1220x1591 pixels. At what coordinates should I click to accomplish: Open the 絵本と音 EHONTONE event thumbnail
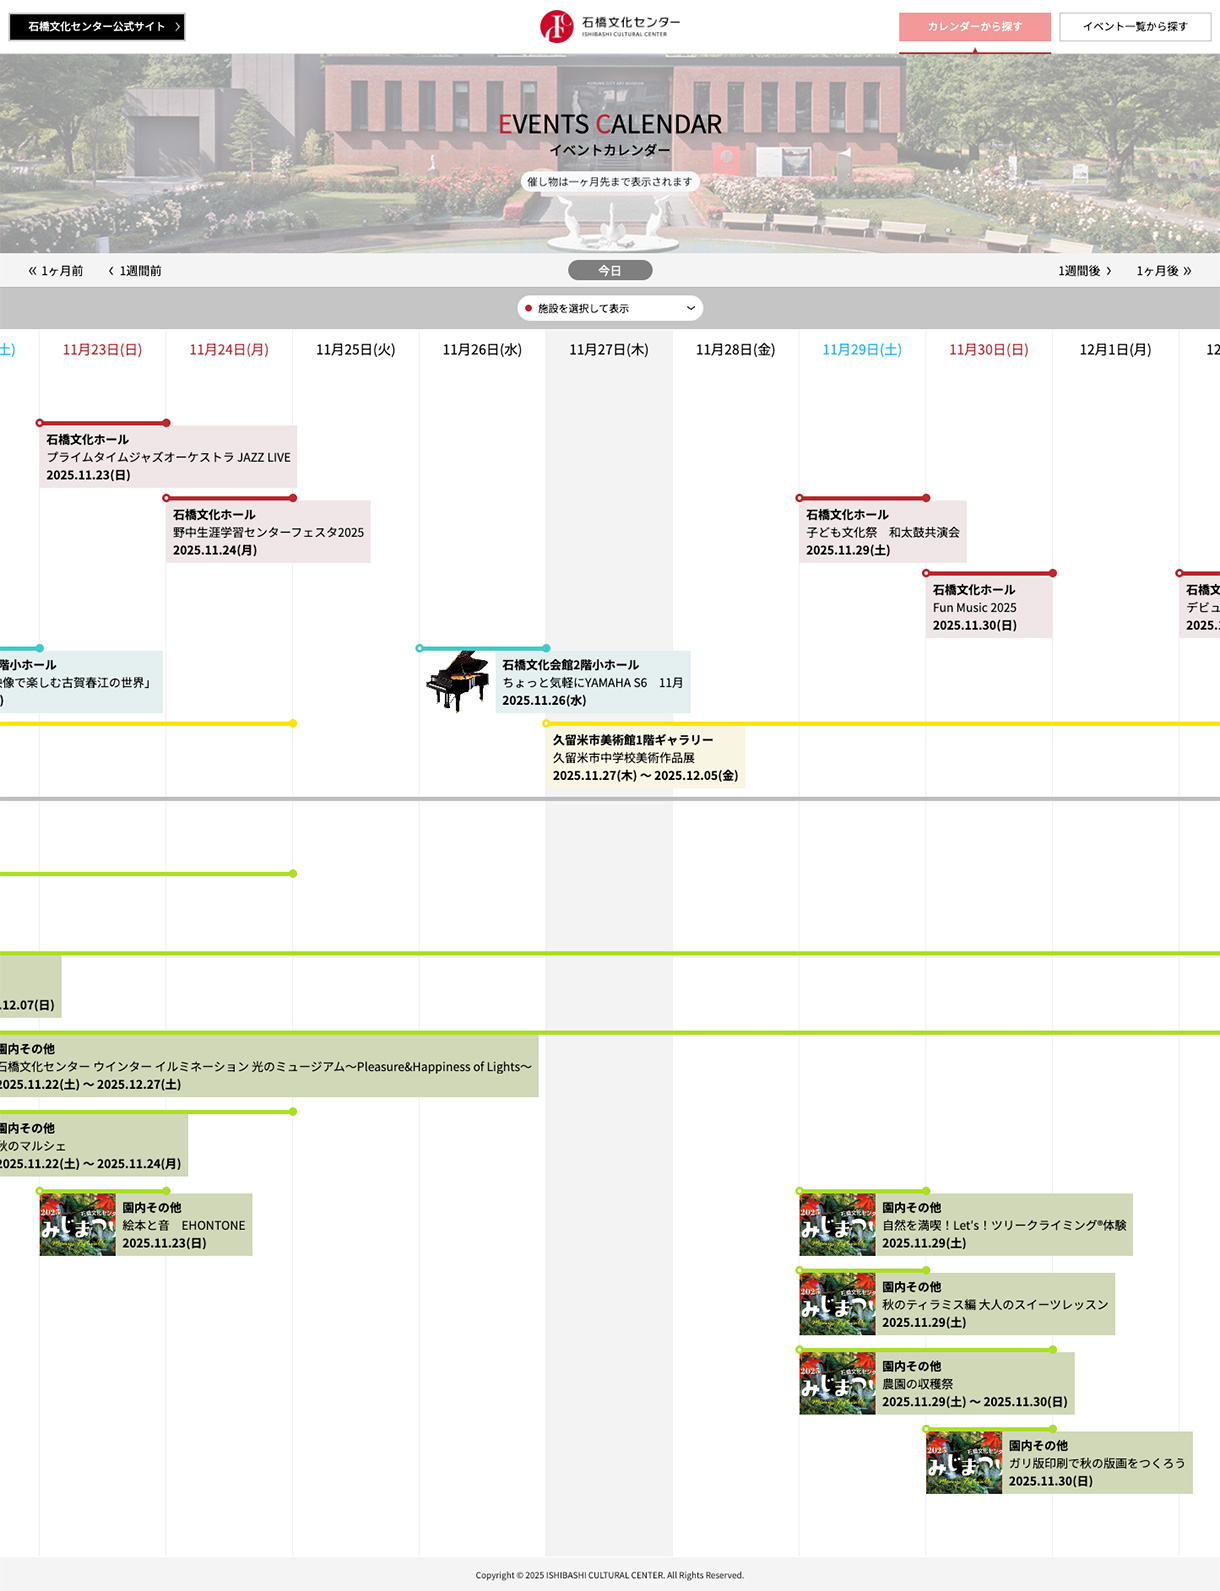[78, 1224]
